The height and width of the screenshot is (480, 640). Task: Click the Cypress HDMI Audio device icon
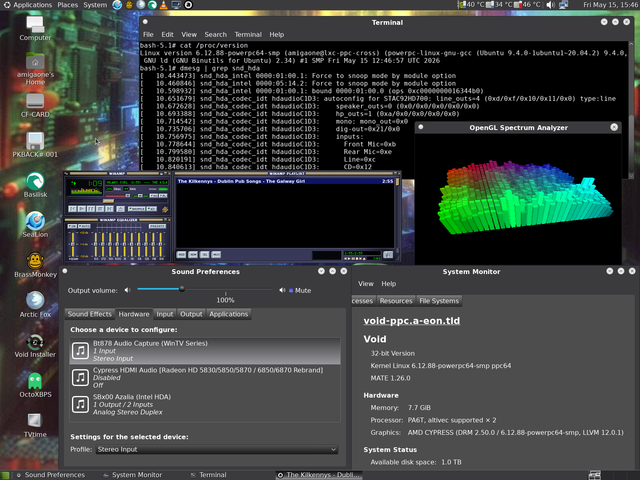(x=80, y=378)
